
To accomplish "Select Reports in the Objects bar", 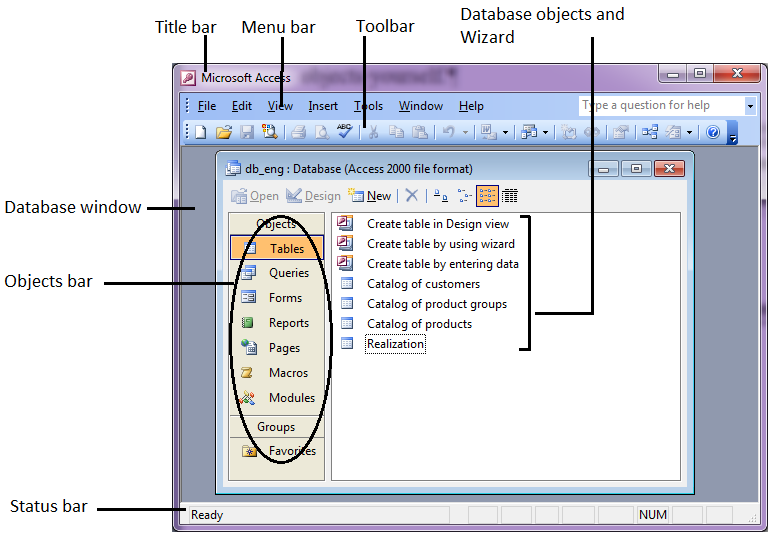I will point(276,323).
